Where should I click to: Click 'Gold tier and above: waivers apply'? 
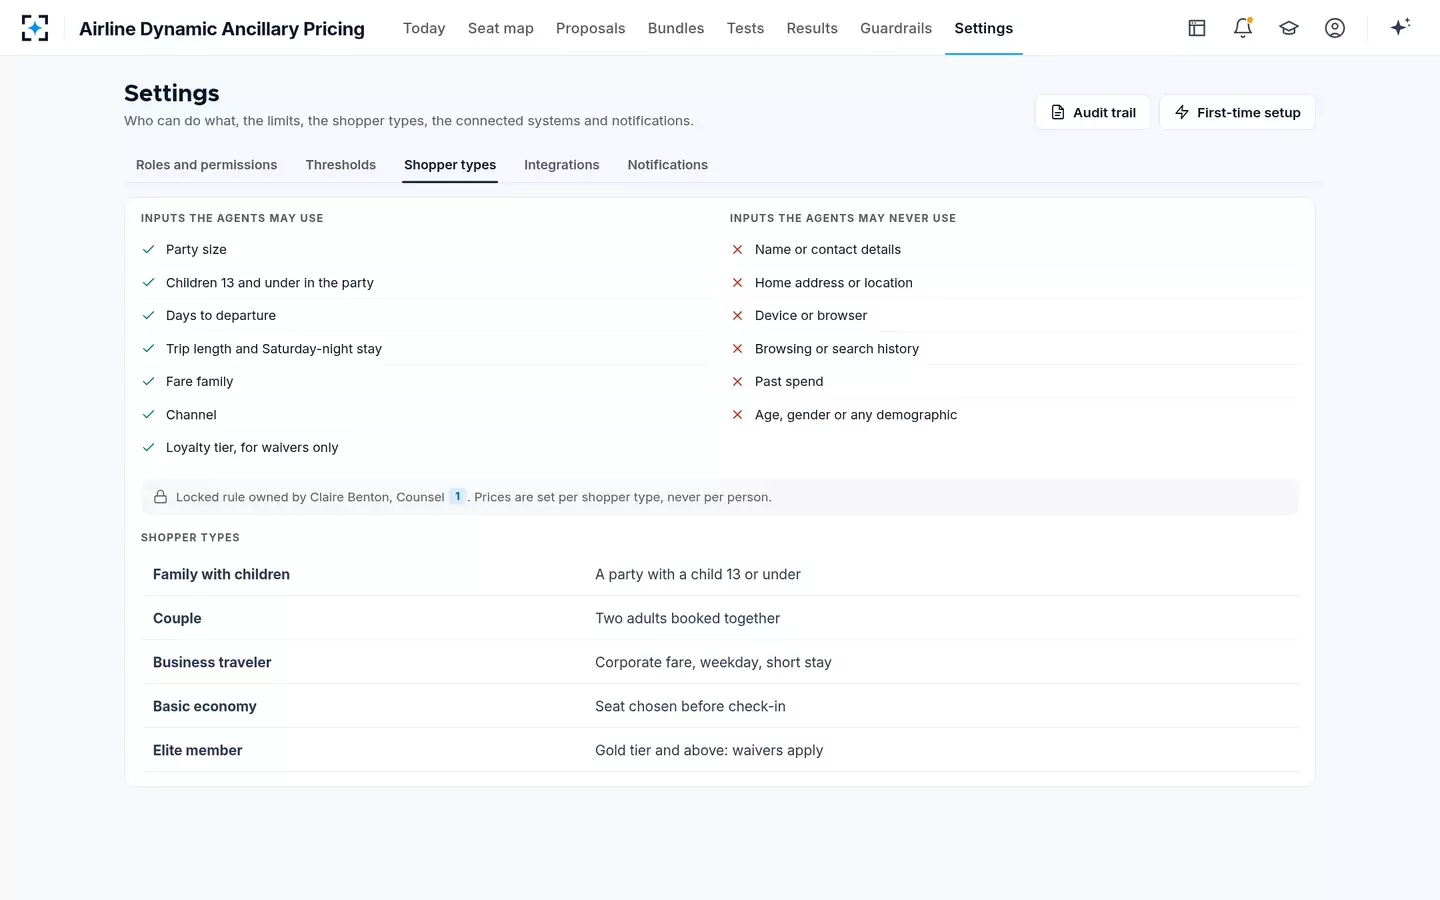point(709,750)
